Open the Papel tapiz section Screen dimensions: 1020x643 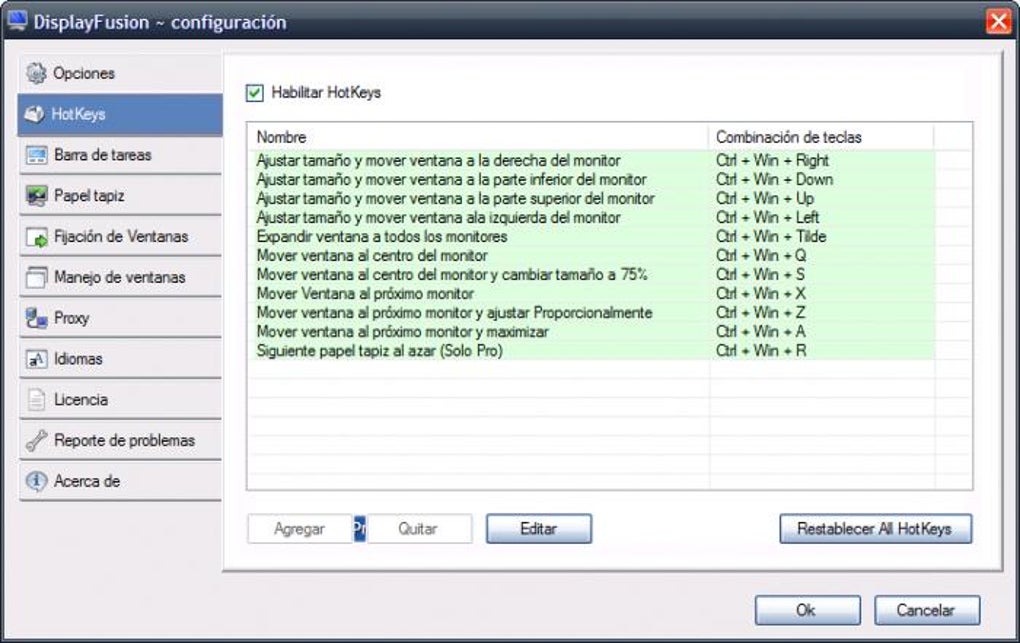point(89,195)
